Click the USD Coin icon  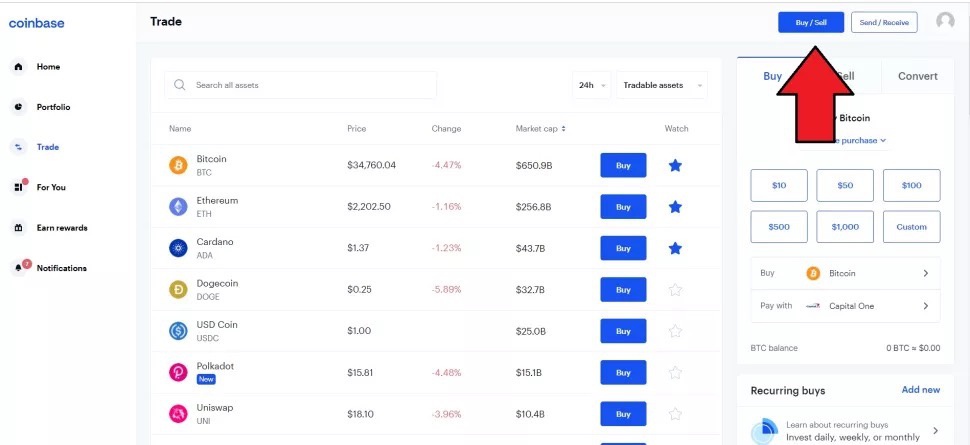[x=178, y=331]
